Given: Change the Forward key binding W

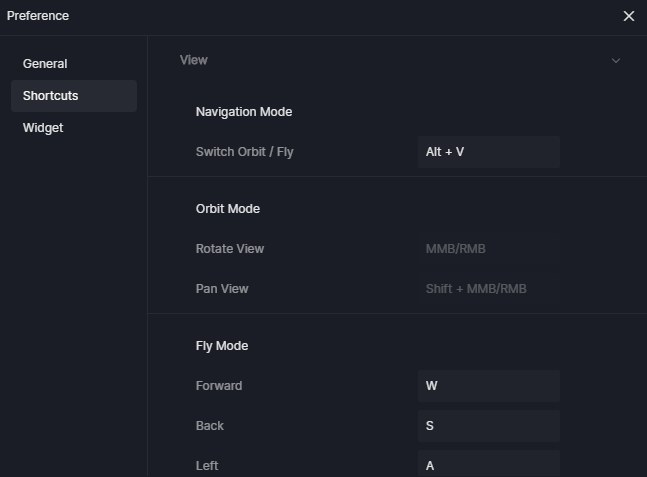Looking at the screenshot, I should (489, 386).
